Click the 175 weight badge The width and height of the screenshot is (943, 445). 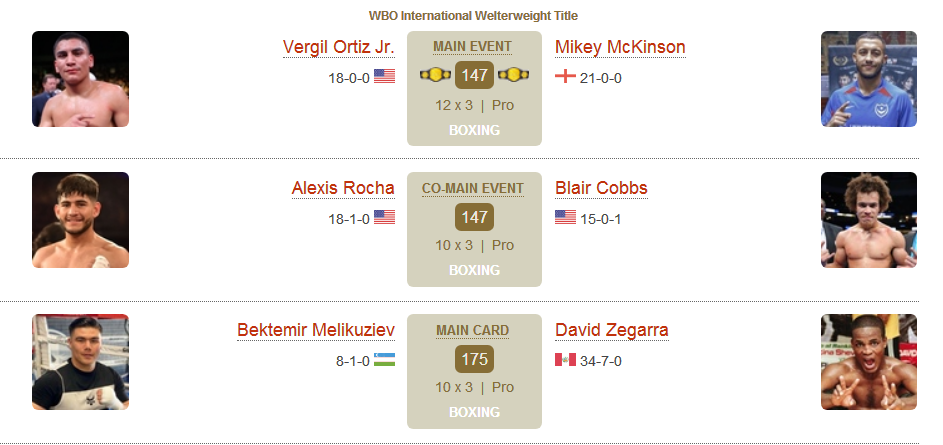pyautogui.click(x=475, y=359)
